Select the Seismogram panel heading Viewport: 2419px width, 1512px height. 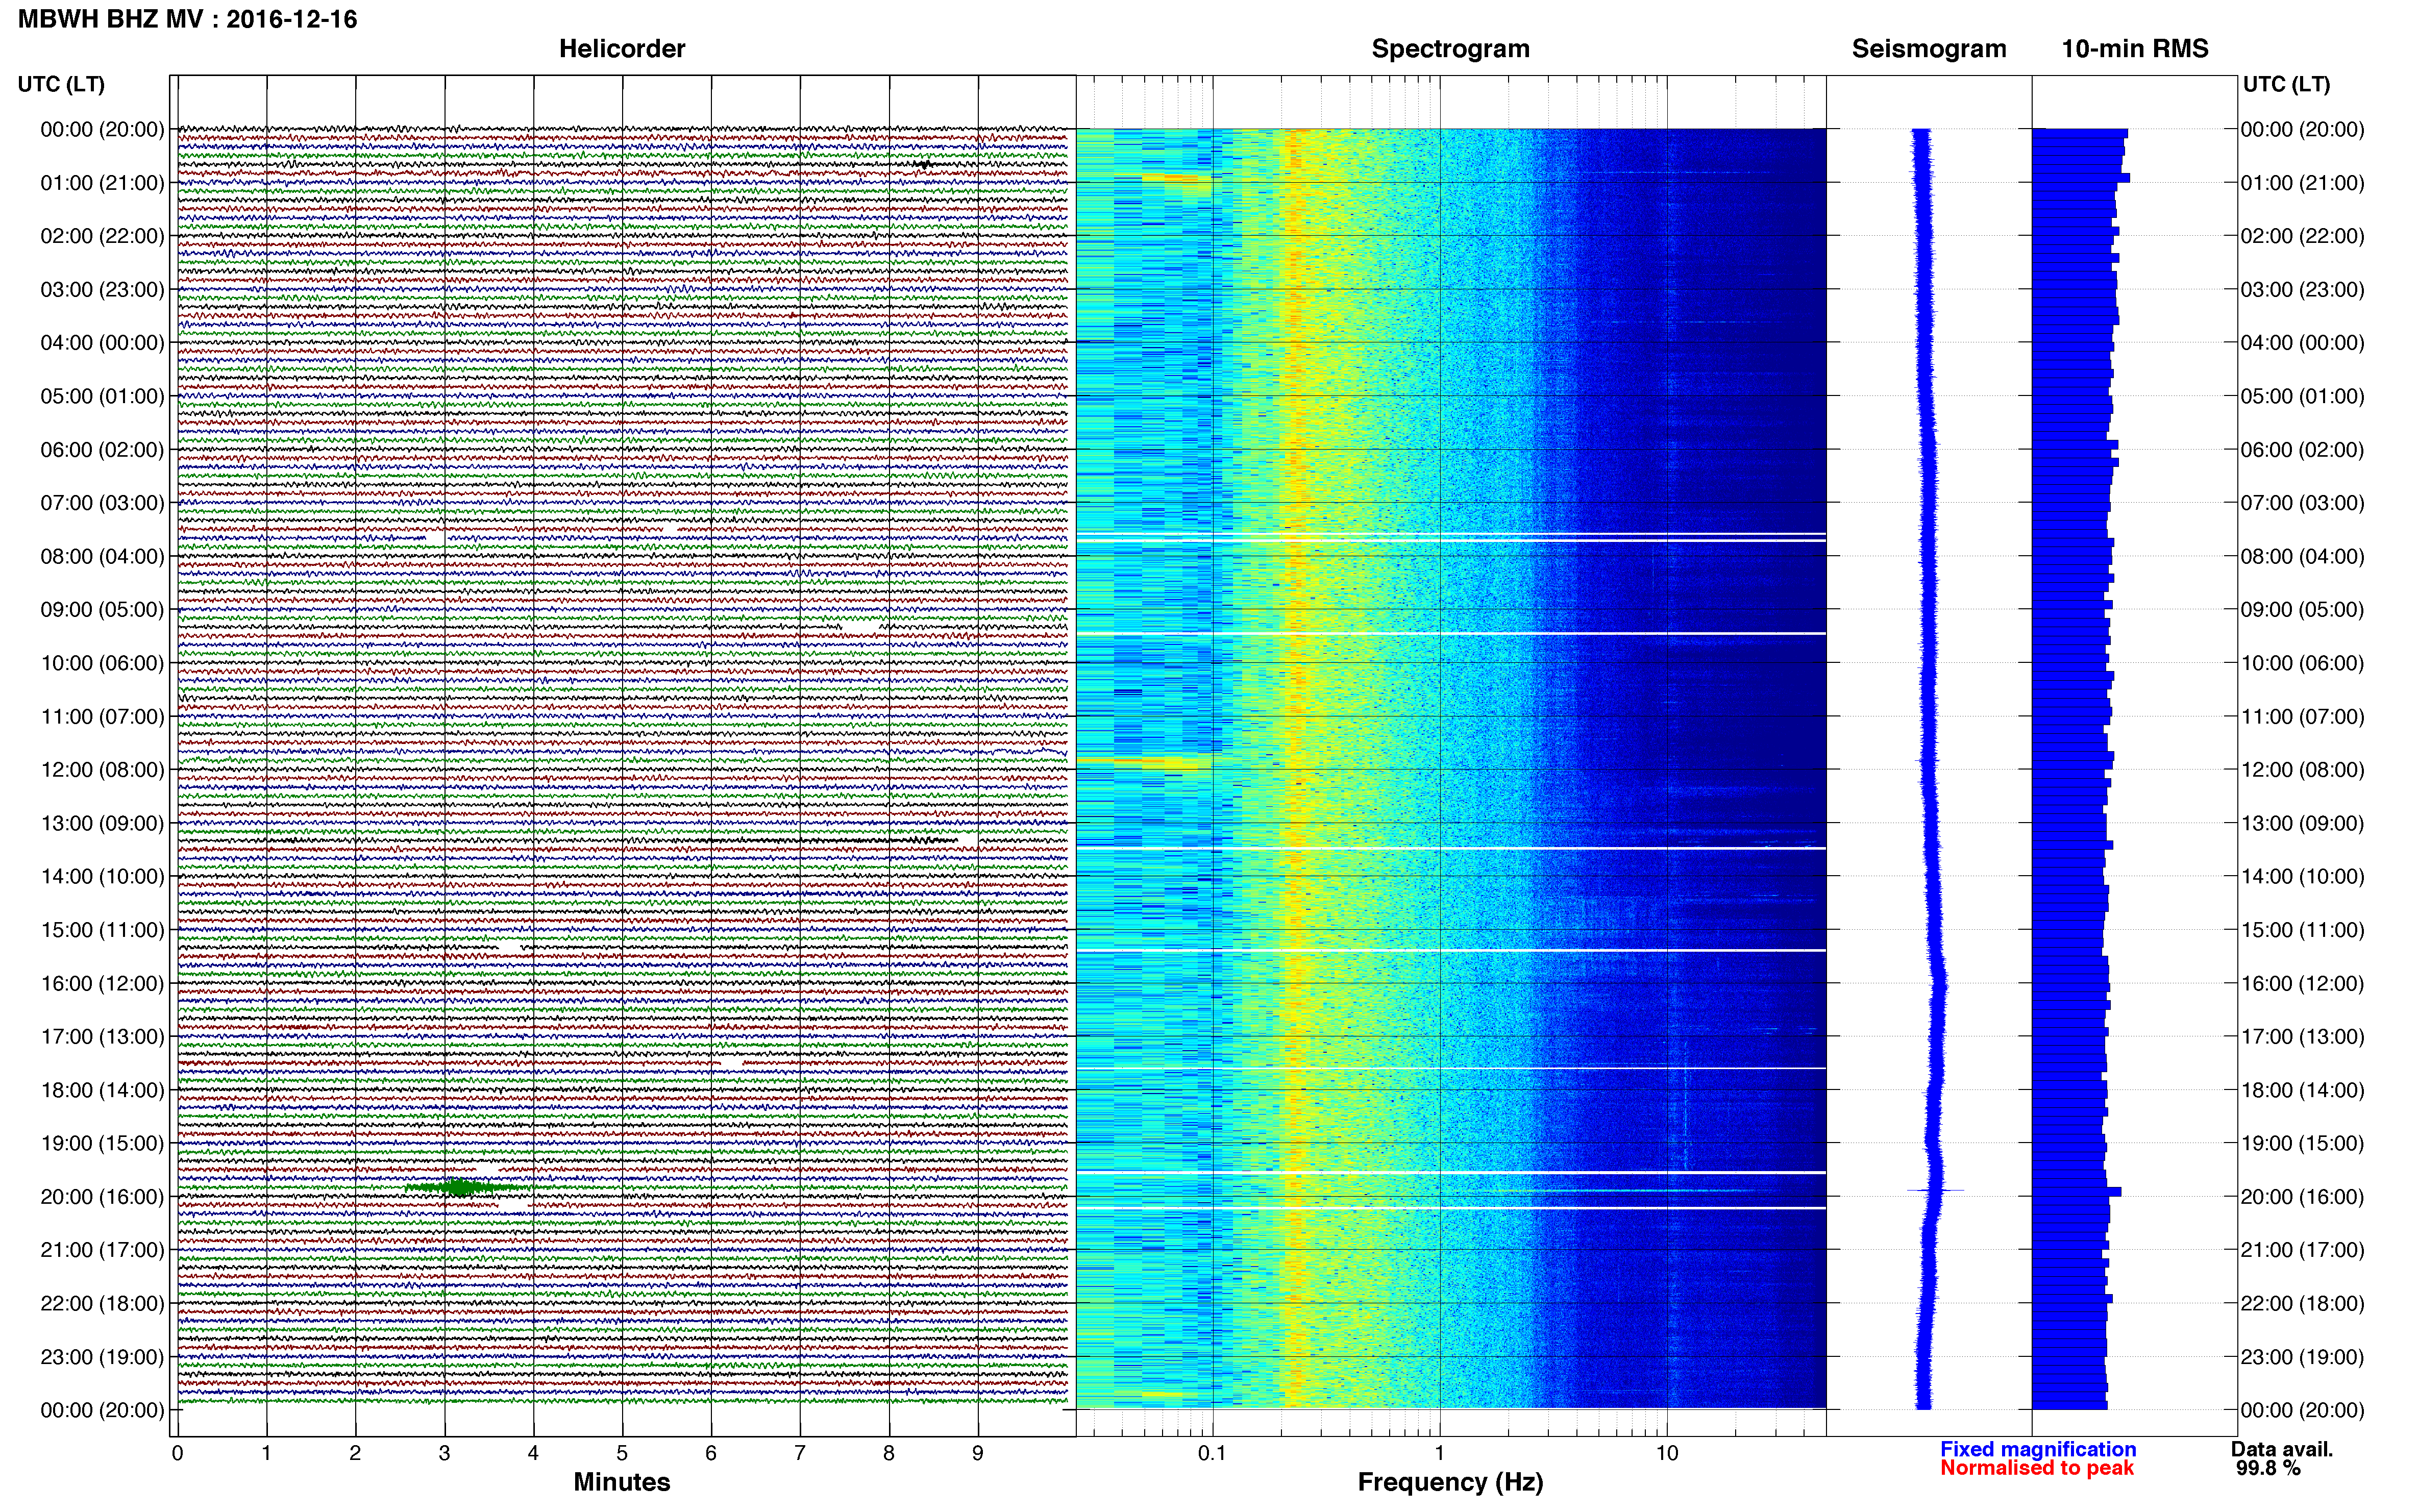tap(1928, 48)
